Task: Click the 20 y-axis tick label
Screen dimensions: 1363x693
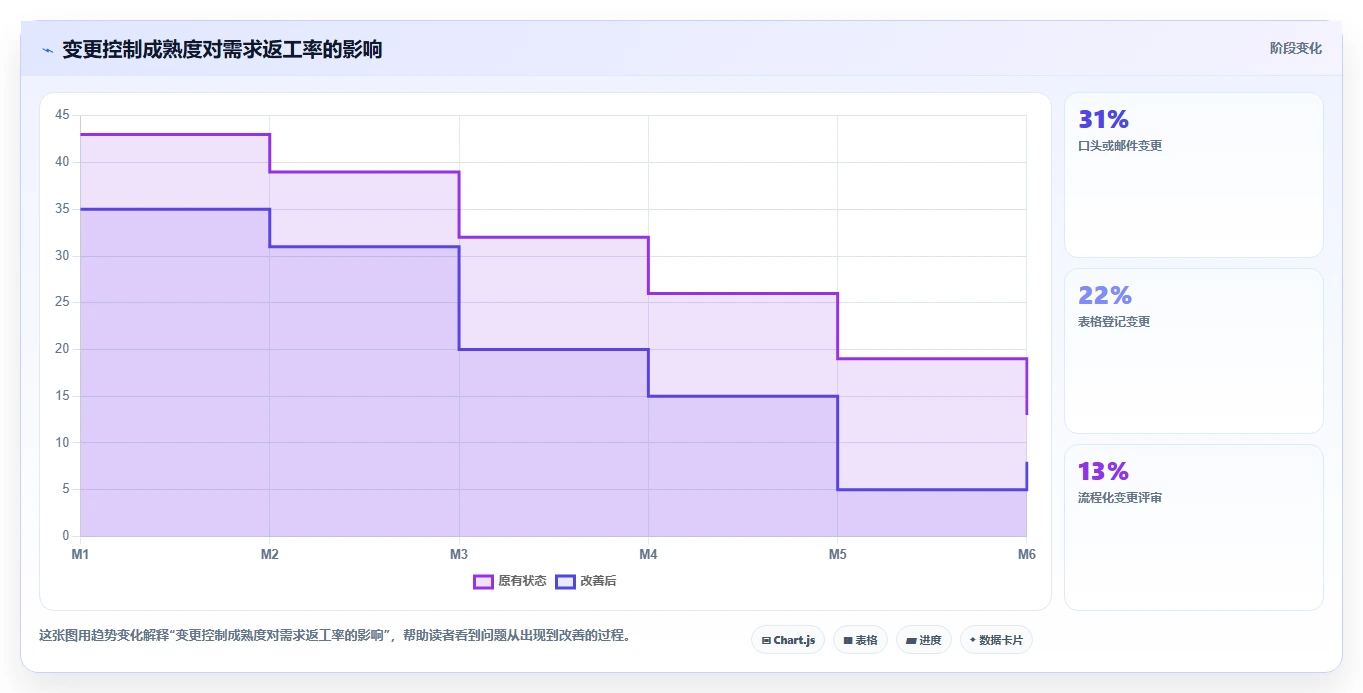Action: click(62, 349)
